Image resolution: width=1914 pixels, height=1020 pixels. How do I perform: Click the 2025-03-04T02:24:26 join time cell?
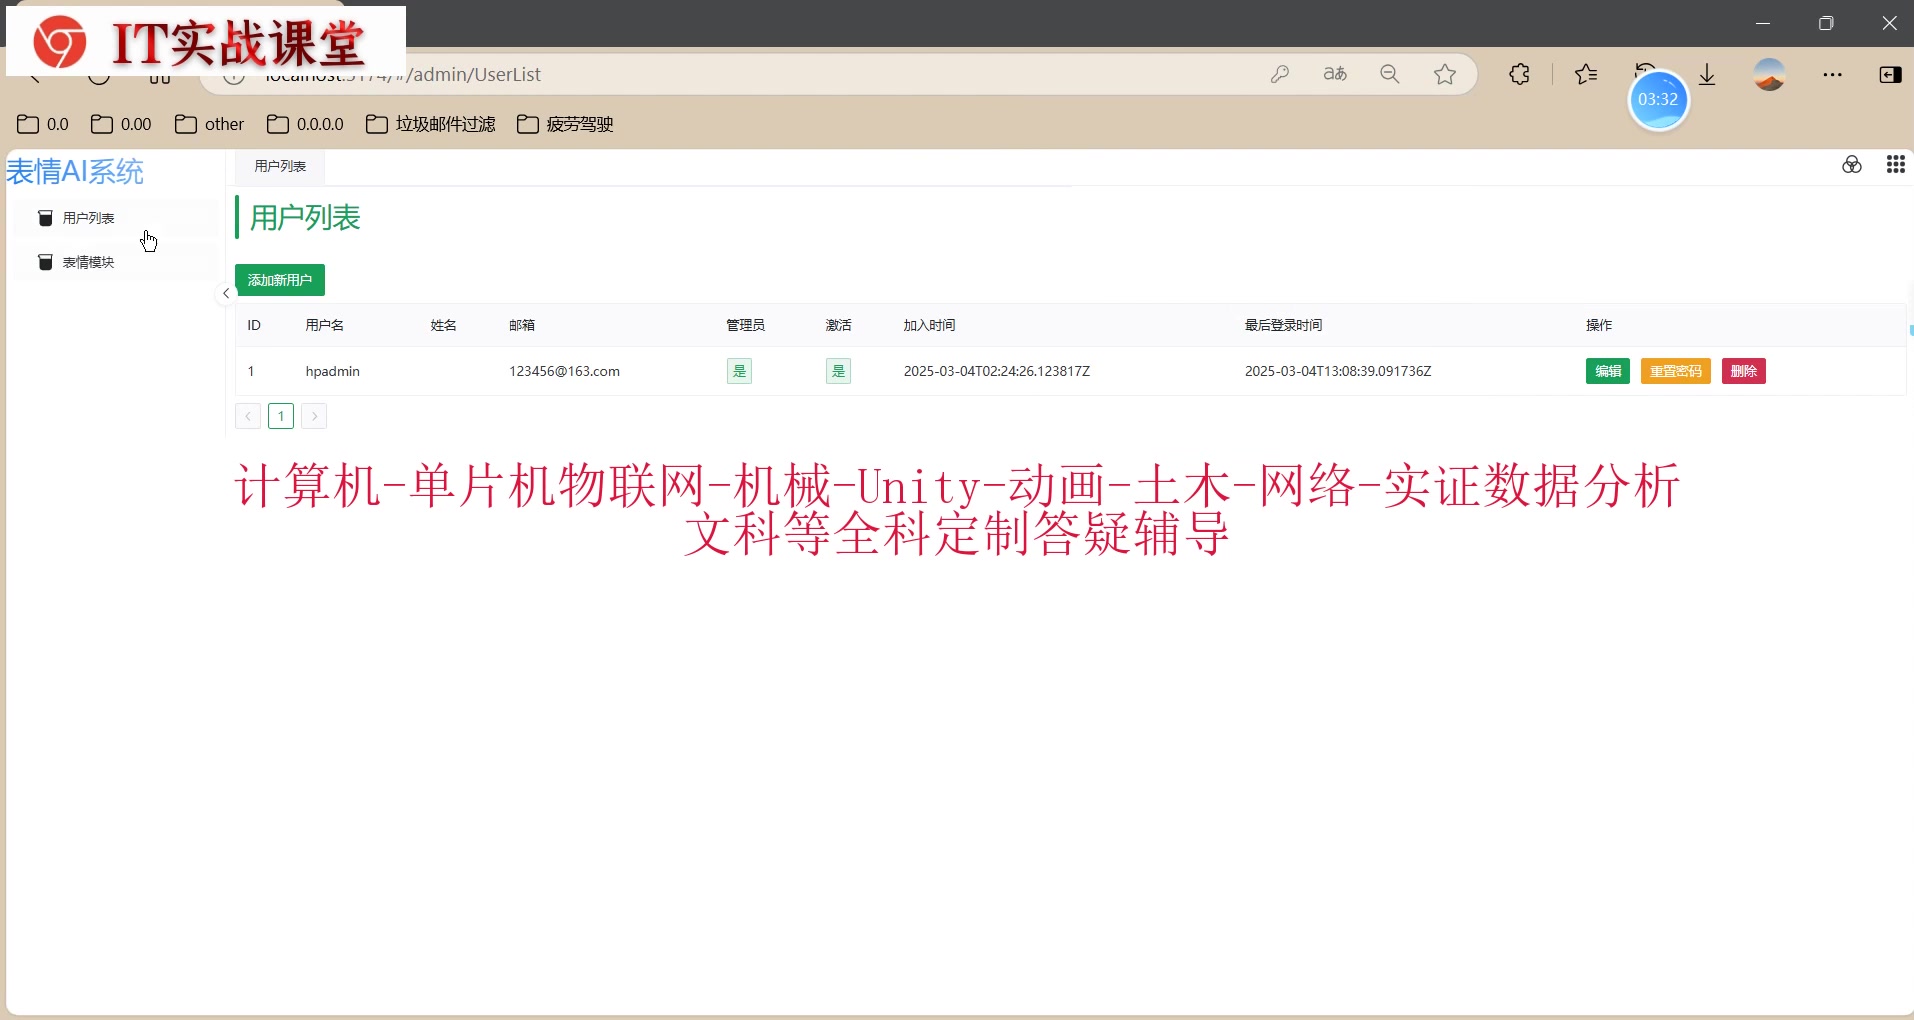coord(997,371)
